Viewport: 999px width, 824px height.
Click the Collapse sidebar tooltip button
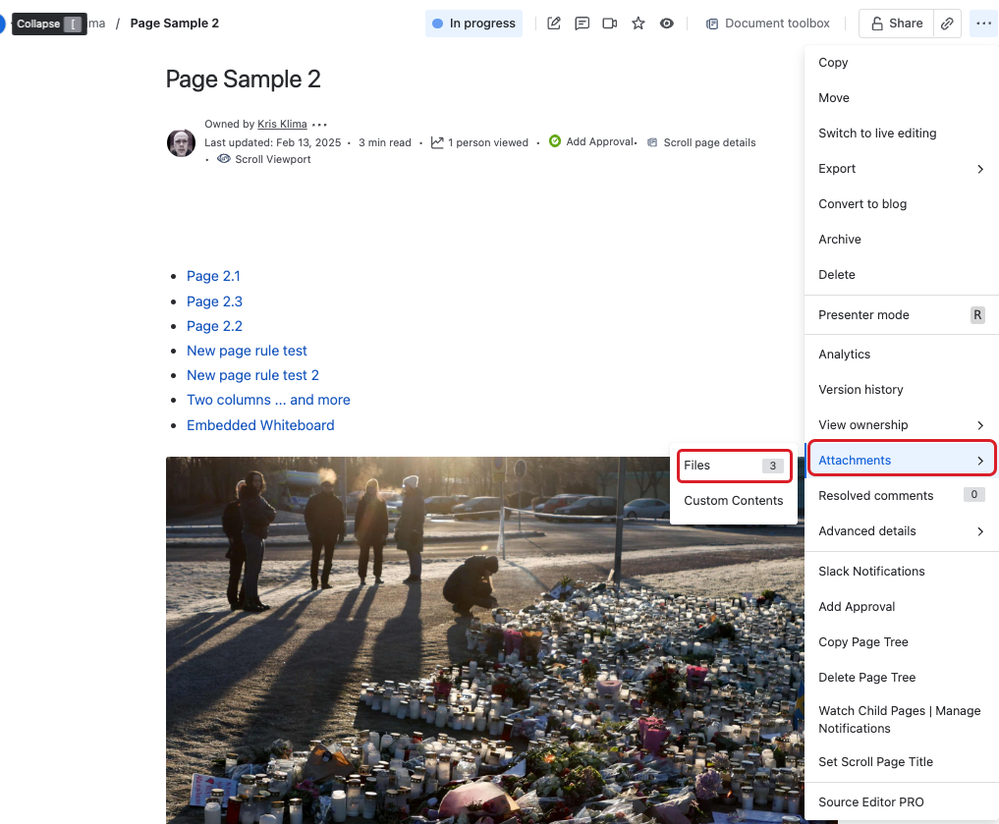coord(49,24)
